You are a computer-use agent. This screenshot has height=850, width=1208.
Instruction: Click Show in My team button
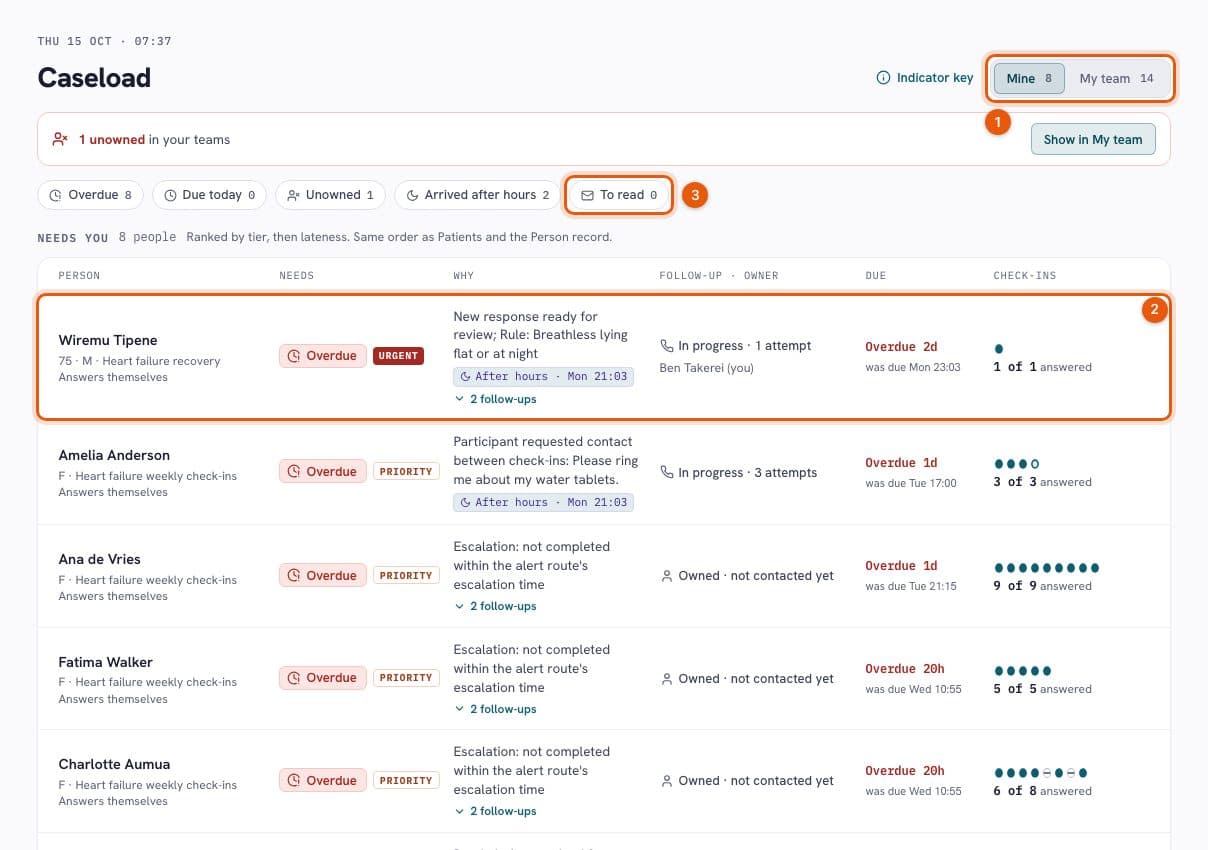pos(1093,139)
